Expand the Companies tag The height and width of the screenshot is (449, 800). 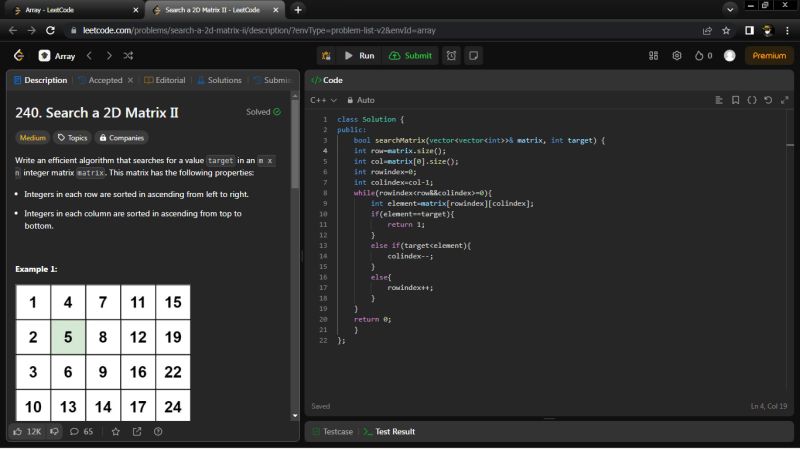(121, 138)
